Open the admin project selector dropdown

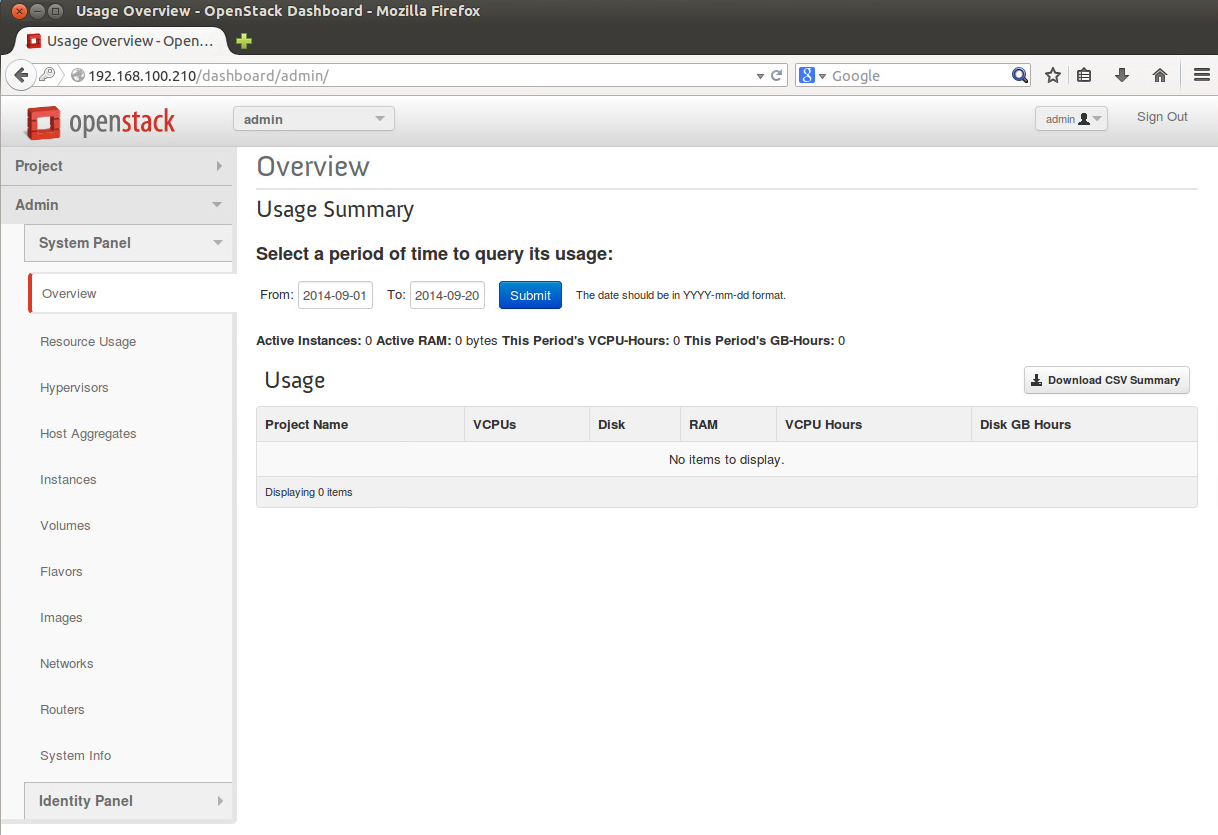(313, 118)
